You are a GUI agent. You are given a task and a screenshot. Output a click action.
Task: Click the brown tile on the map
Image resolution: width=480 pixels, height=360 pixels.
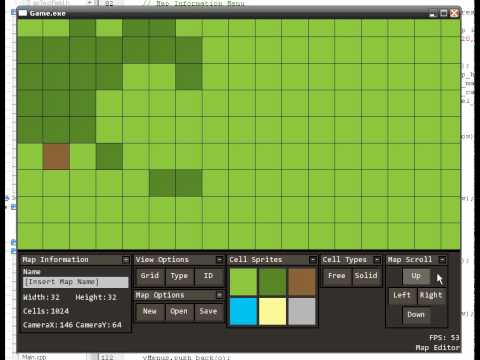point(56,157)
